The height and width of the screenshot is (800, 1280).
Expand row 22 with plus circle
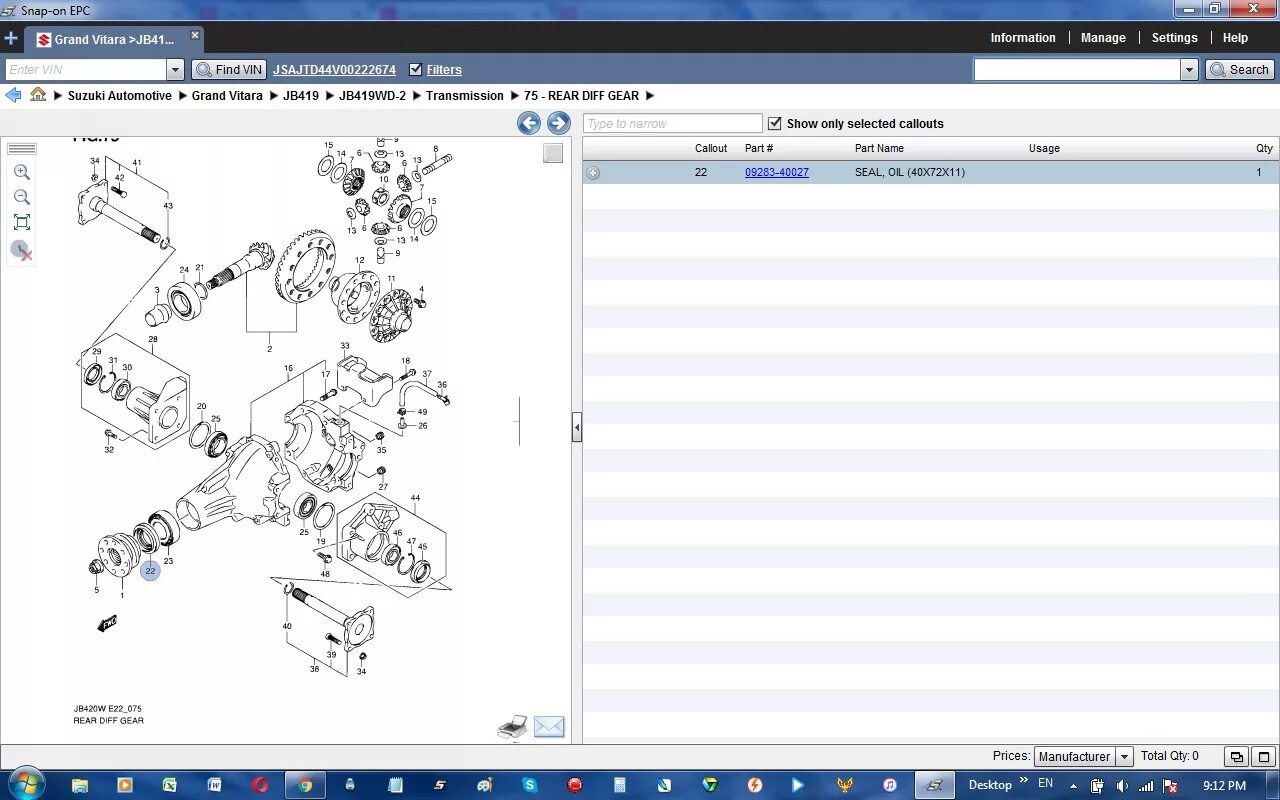coord(593,173)
